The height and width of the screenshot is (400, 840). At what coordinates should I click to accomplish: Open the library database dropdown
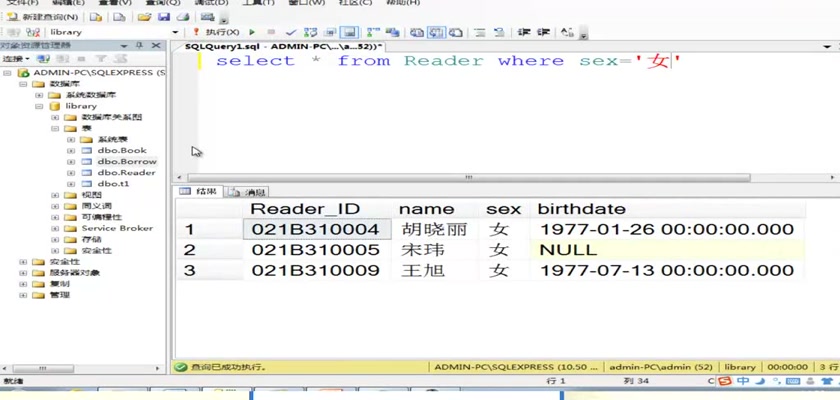point(175,32)
